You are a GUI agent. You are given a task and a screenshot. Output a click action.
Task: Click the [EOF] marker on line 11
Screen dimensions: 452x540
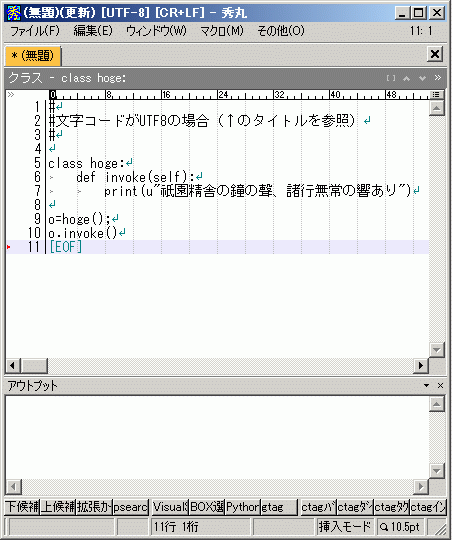(x=65, y=247)
